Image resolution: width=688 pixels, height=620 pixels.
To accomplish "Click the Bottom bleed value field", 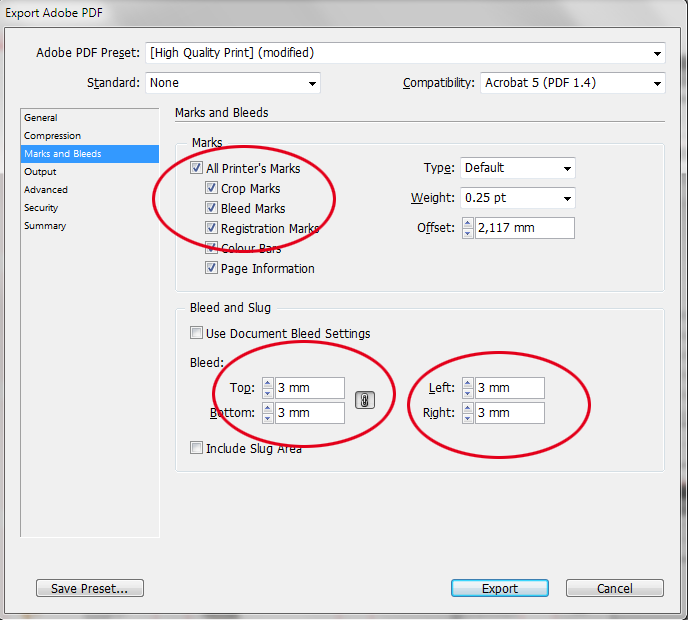I will point(309,413).
